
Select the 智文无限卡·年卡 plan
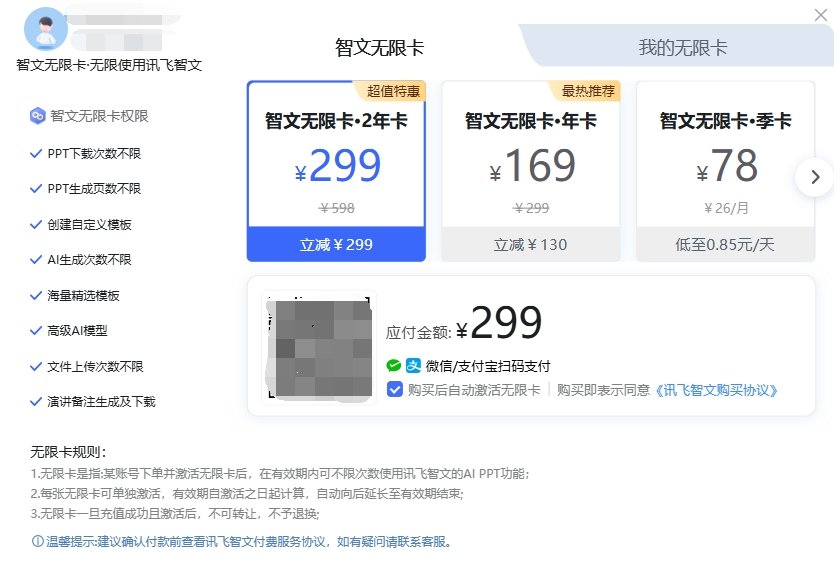coord(531,171)
